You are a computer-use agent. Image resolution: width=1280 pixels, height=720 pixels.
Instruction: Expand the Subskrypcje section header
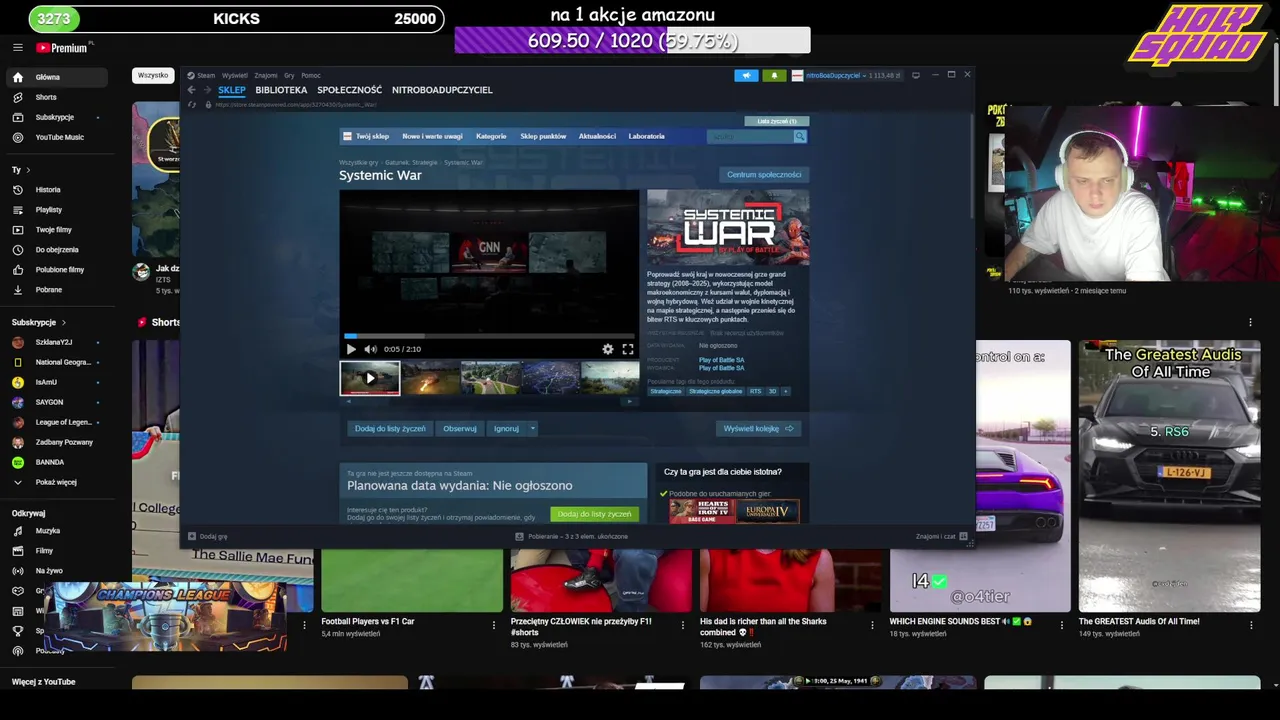coord(39,322)
